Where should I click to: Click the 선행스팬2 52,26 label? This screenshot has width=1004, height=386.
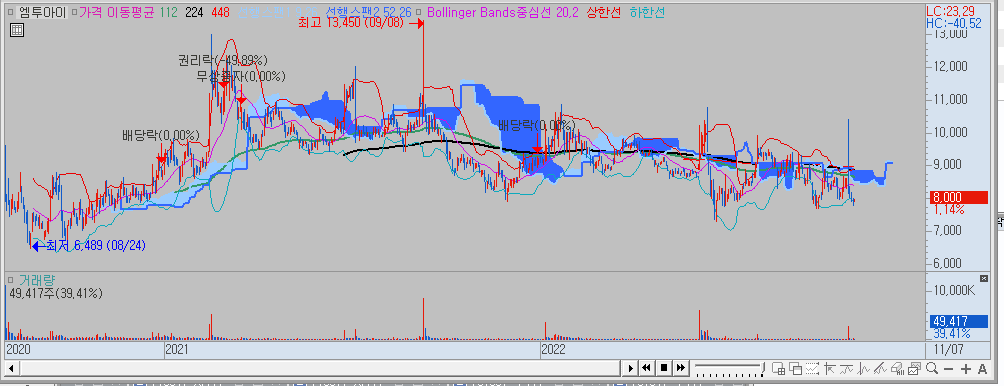(x=368, y=12)
